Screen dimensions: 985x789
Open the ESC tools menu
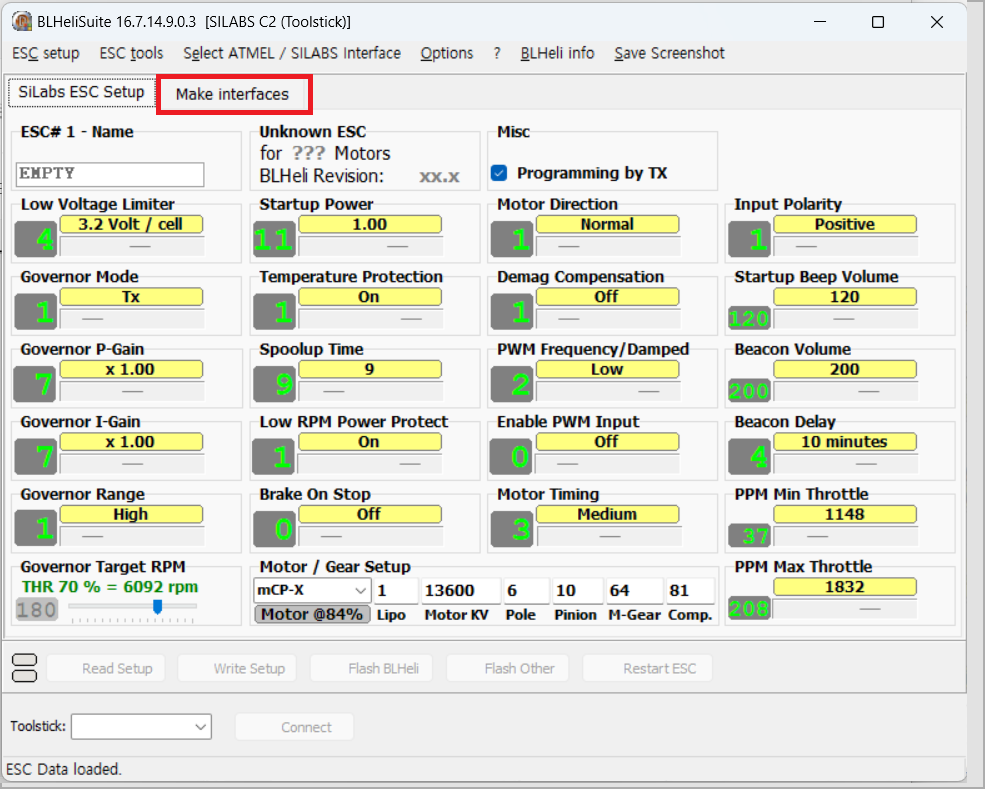[131, 53]
